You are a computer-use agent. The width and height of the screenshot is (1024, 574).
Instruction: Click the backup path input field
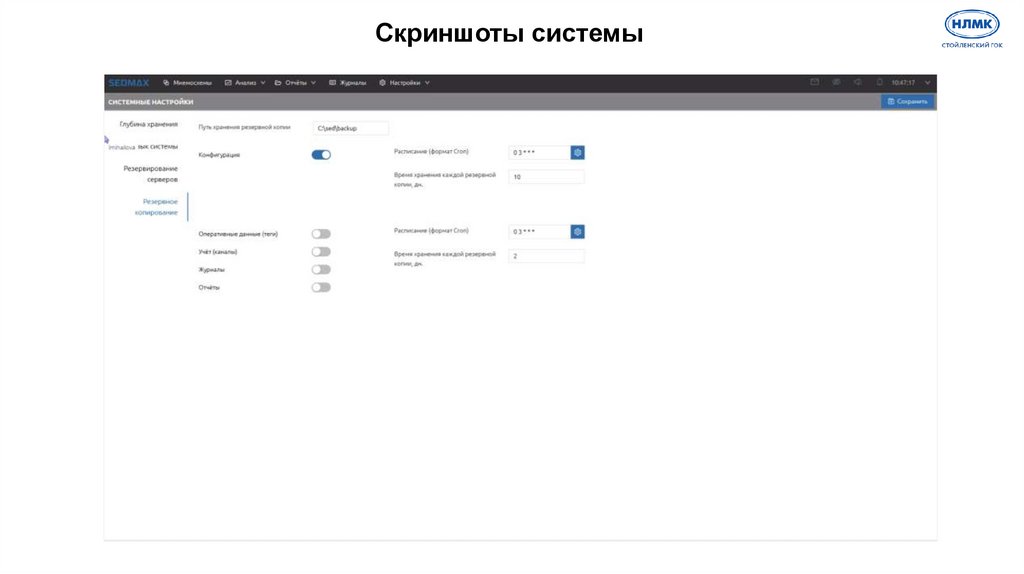351,128
